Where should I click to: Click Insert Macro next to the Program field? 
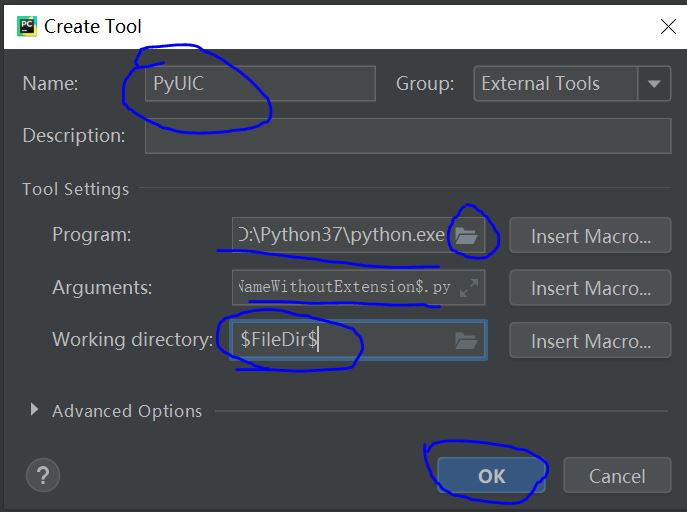tap(590, 237)
